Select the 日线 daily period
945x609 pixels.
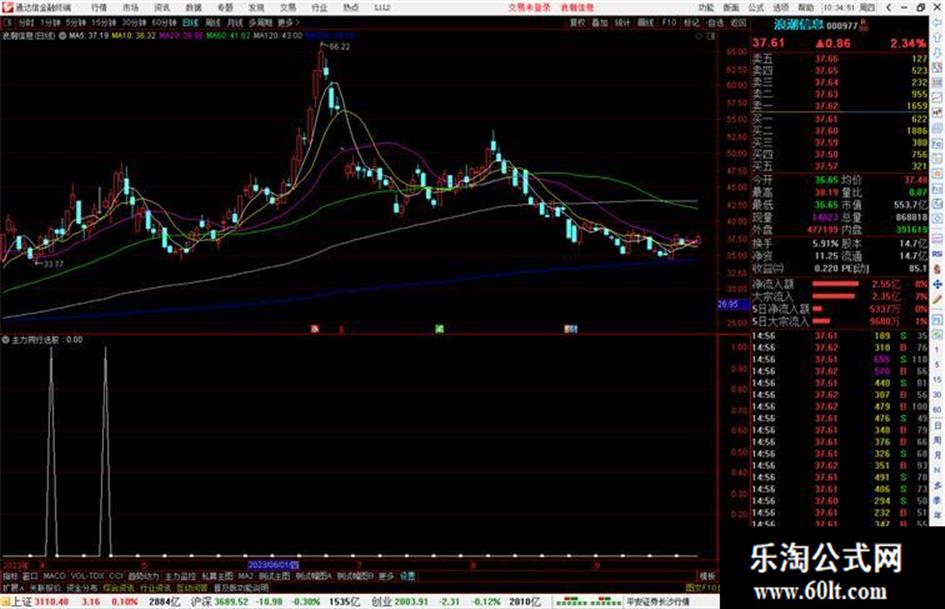(190, 23)
